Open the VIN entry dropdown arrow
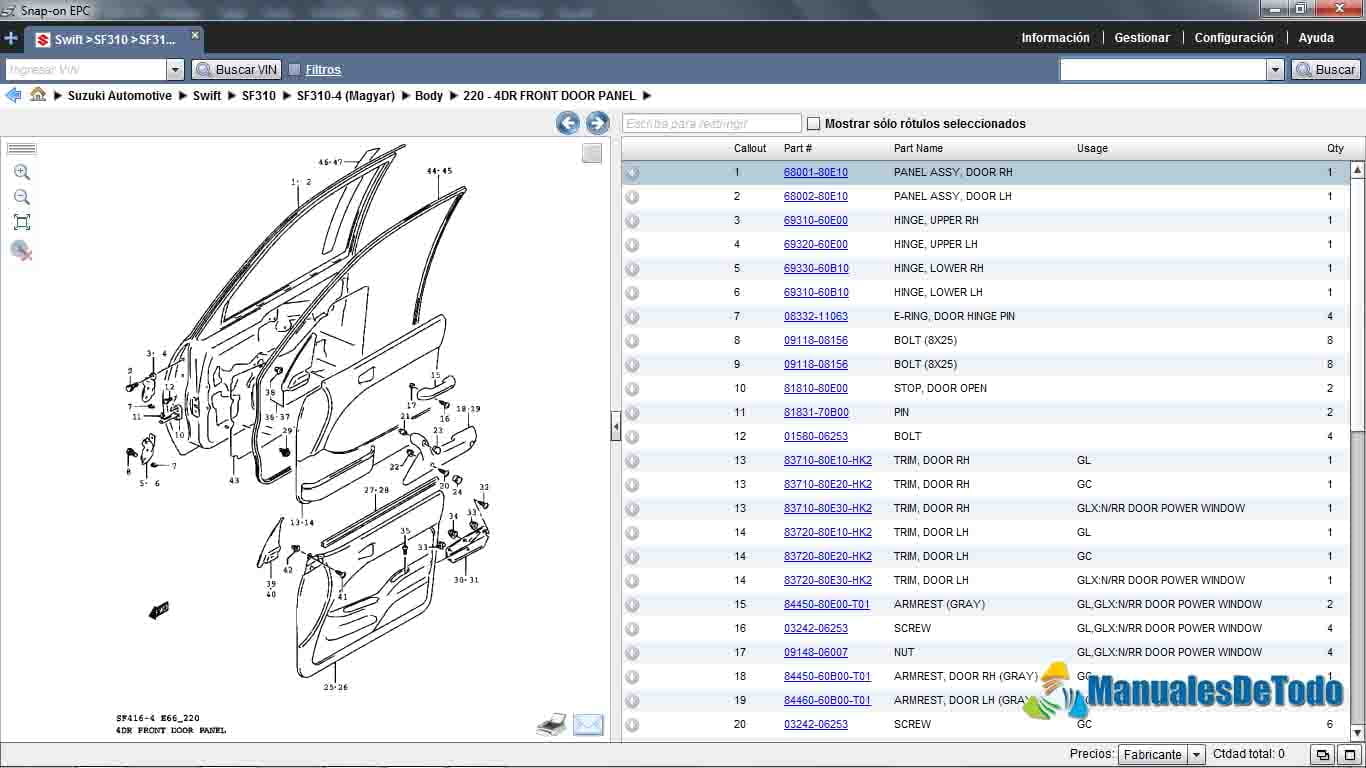This screenshot has height=768, width=1366. click(175, 70)
